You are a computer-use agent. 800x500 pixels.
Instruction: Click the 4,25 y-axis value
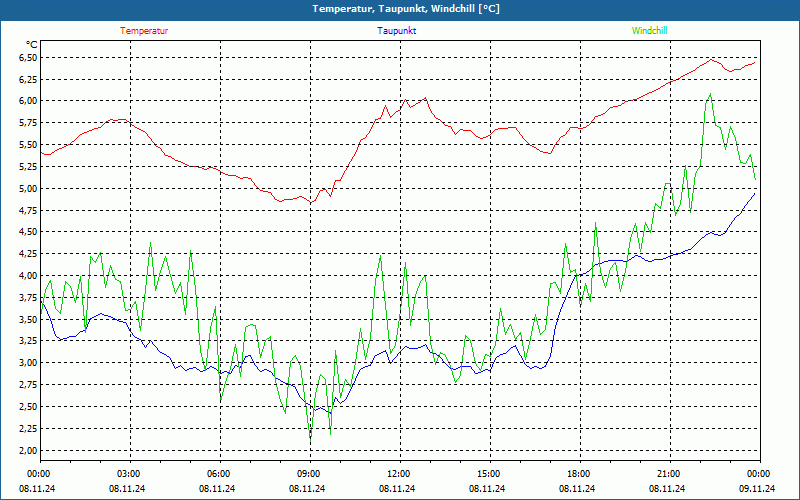28,254
